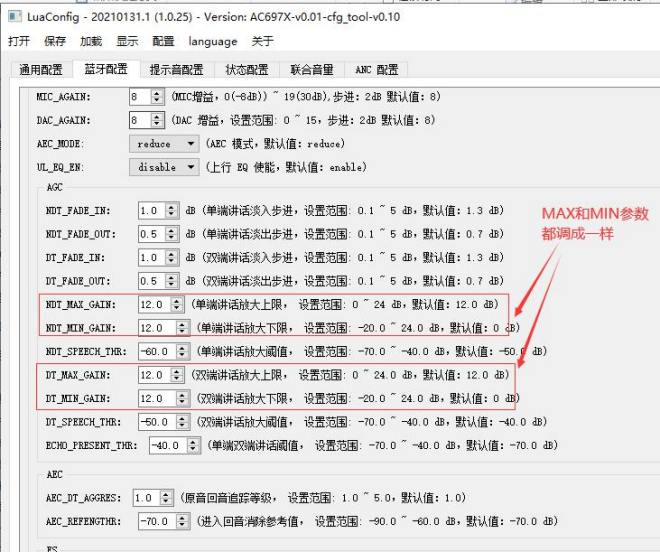Image resolution: width=660 pixels, height=552 pixels.
Task: Click the DAC_AGAIN value field
Action: tap(140, 120)
